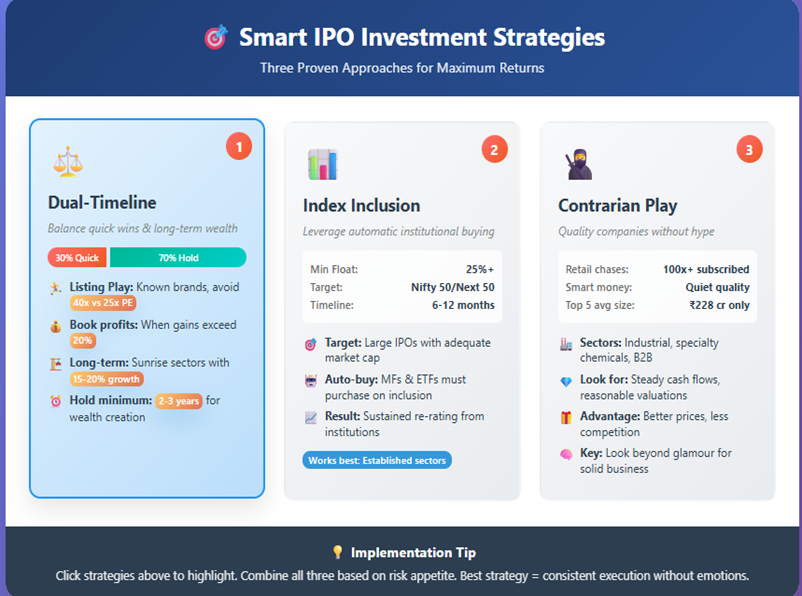
Task: Select the Dual-Timeline strategy heading
Action: coord(102,203)
